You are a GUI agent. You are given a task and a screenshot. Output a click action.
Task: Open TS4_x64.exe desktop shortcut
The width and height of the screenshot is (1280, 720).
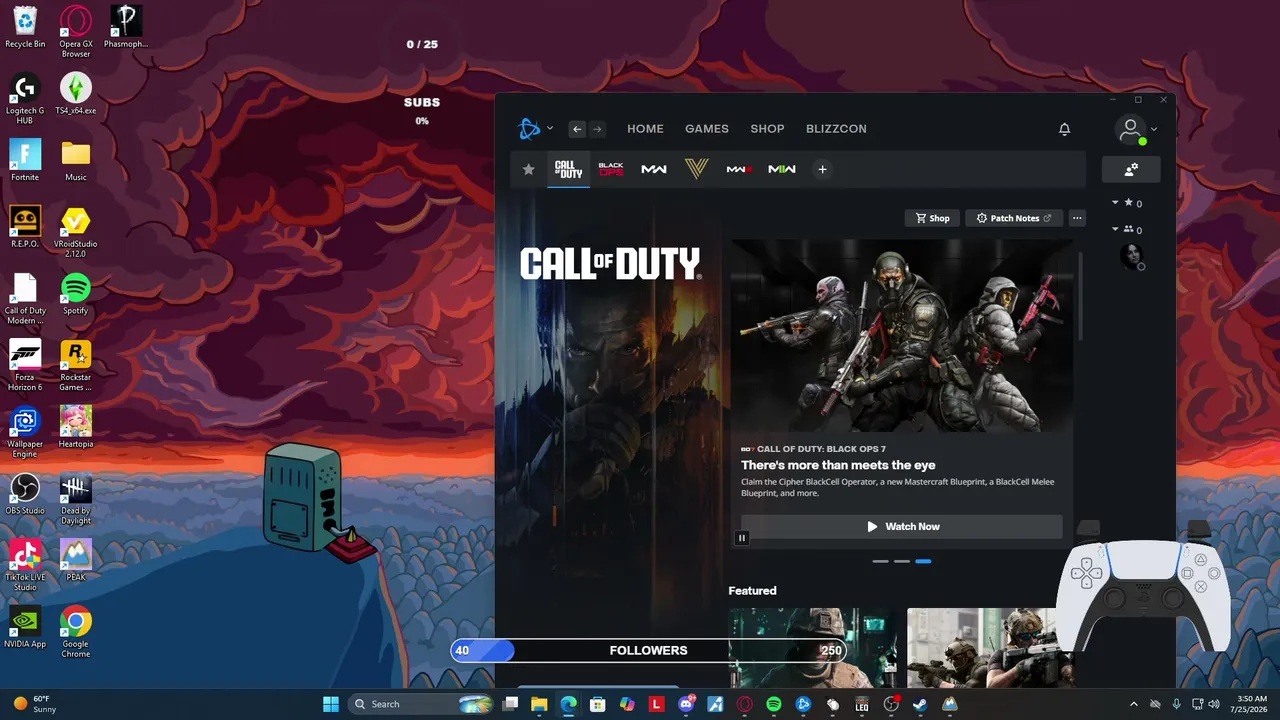76,94
